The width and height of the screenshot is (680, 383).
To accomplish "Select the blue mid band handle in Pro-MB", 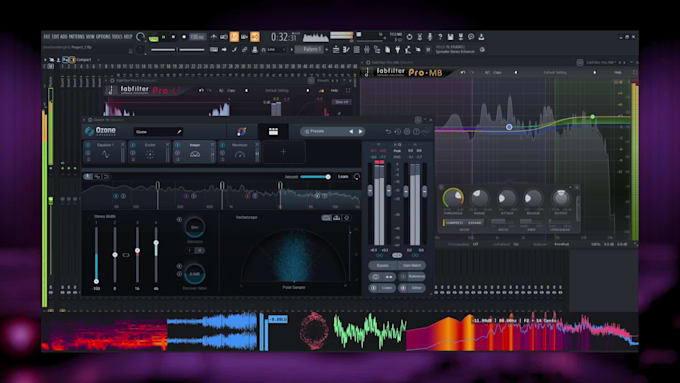I will pos(509,127).
